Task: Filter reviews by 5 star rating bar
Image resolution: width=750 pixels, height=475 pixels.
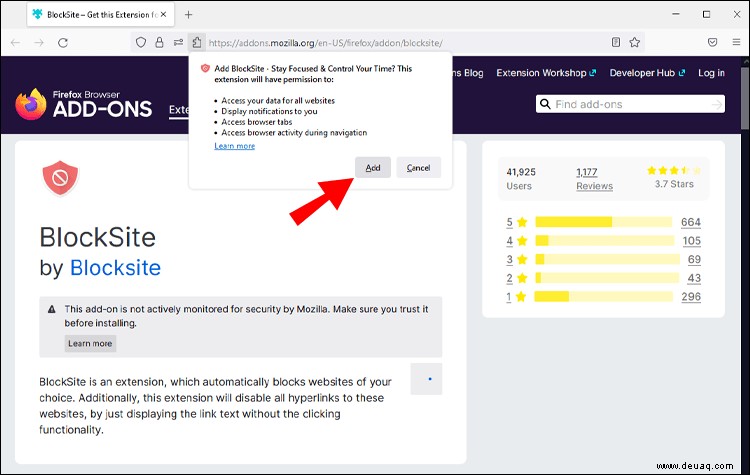Action: pyautogui.click(x=603, y=222)
